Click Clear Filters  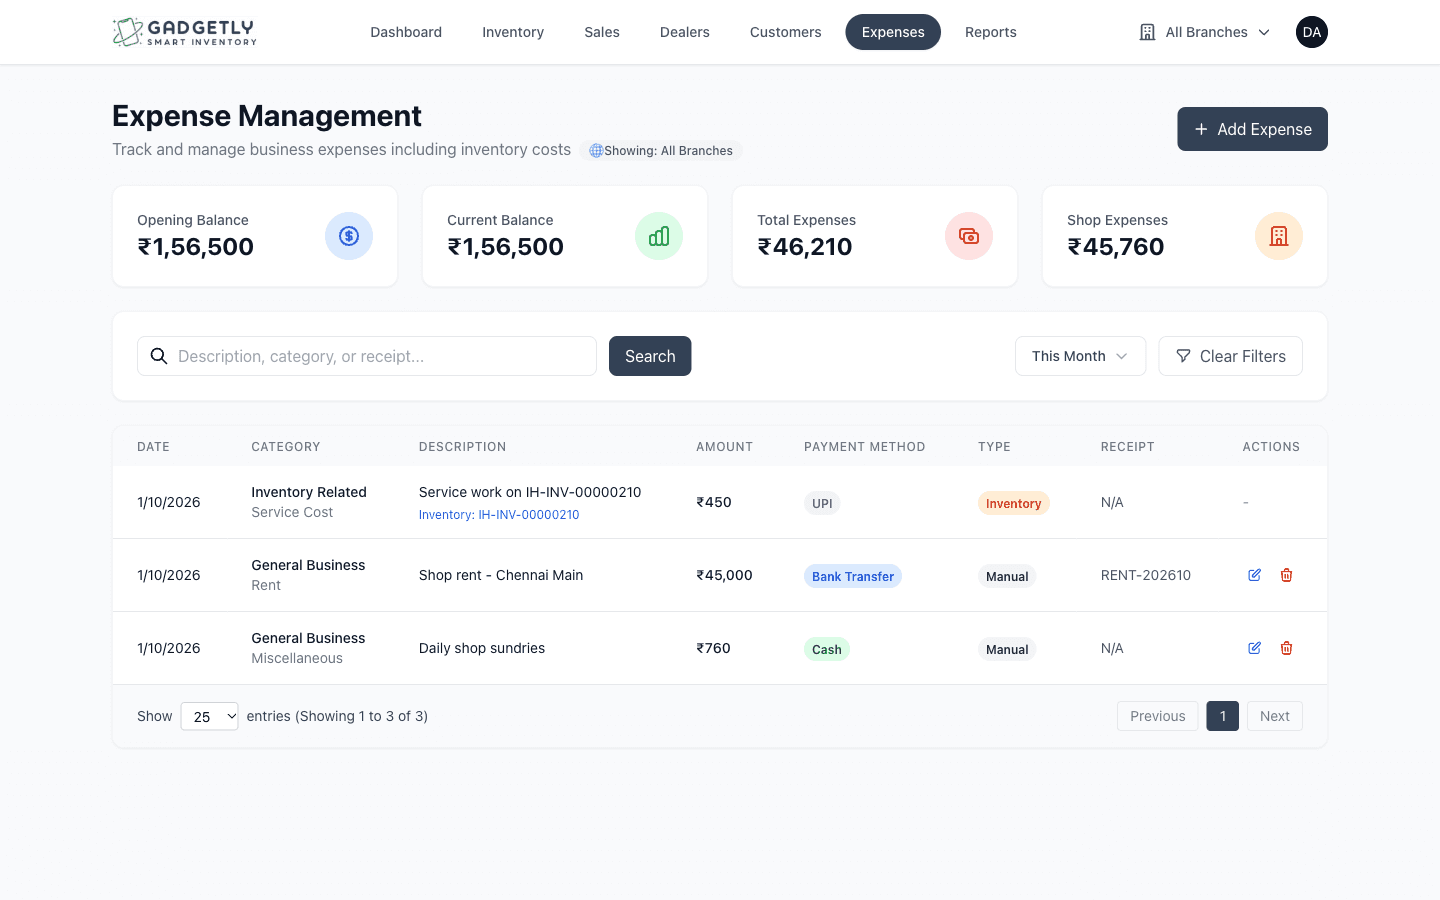tap(1230, 356)
